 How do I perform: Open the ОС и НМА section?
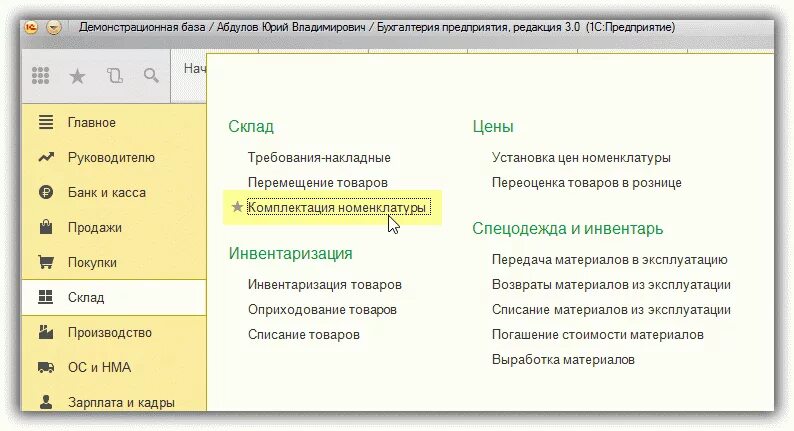click(99, 367)
